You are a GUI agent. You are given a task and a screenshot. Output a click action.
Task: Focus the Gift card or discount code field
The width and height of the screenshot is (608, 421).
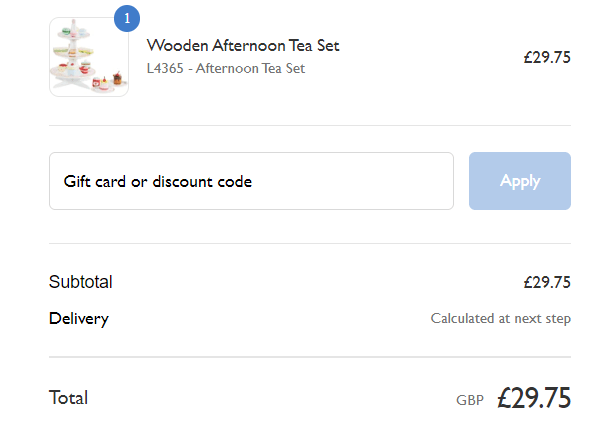tap(251, 181)
